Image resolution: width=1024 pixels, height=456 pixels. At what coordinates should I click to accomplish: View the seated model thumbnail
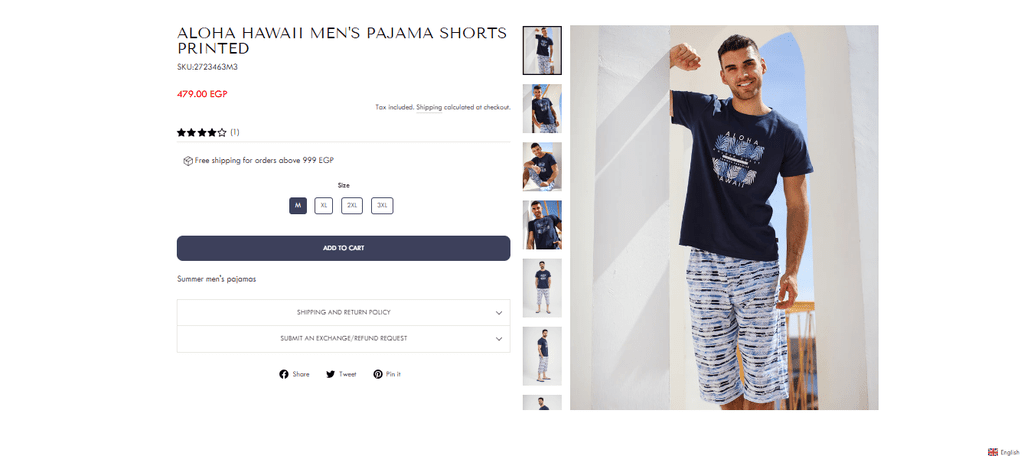542,167
